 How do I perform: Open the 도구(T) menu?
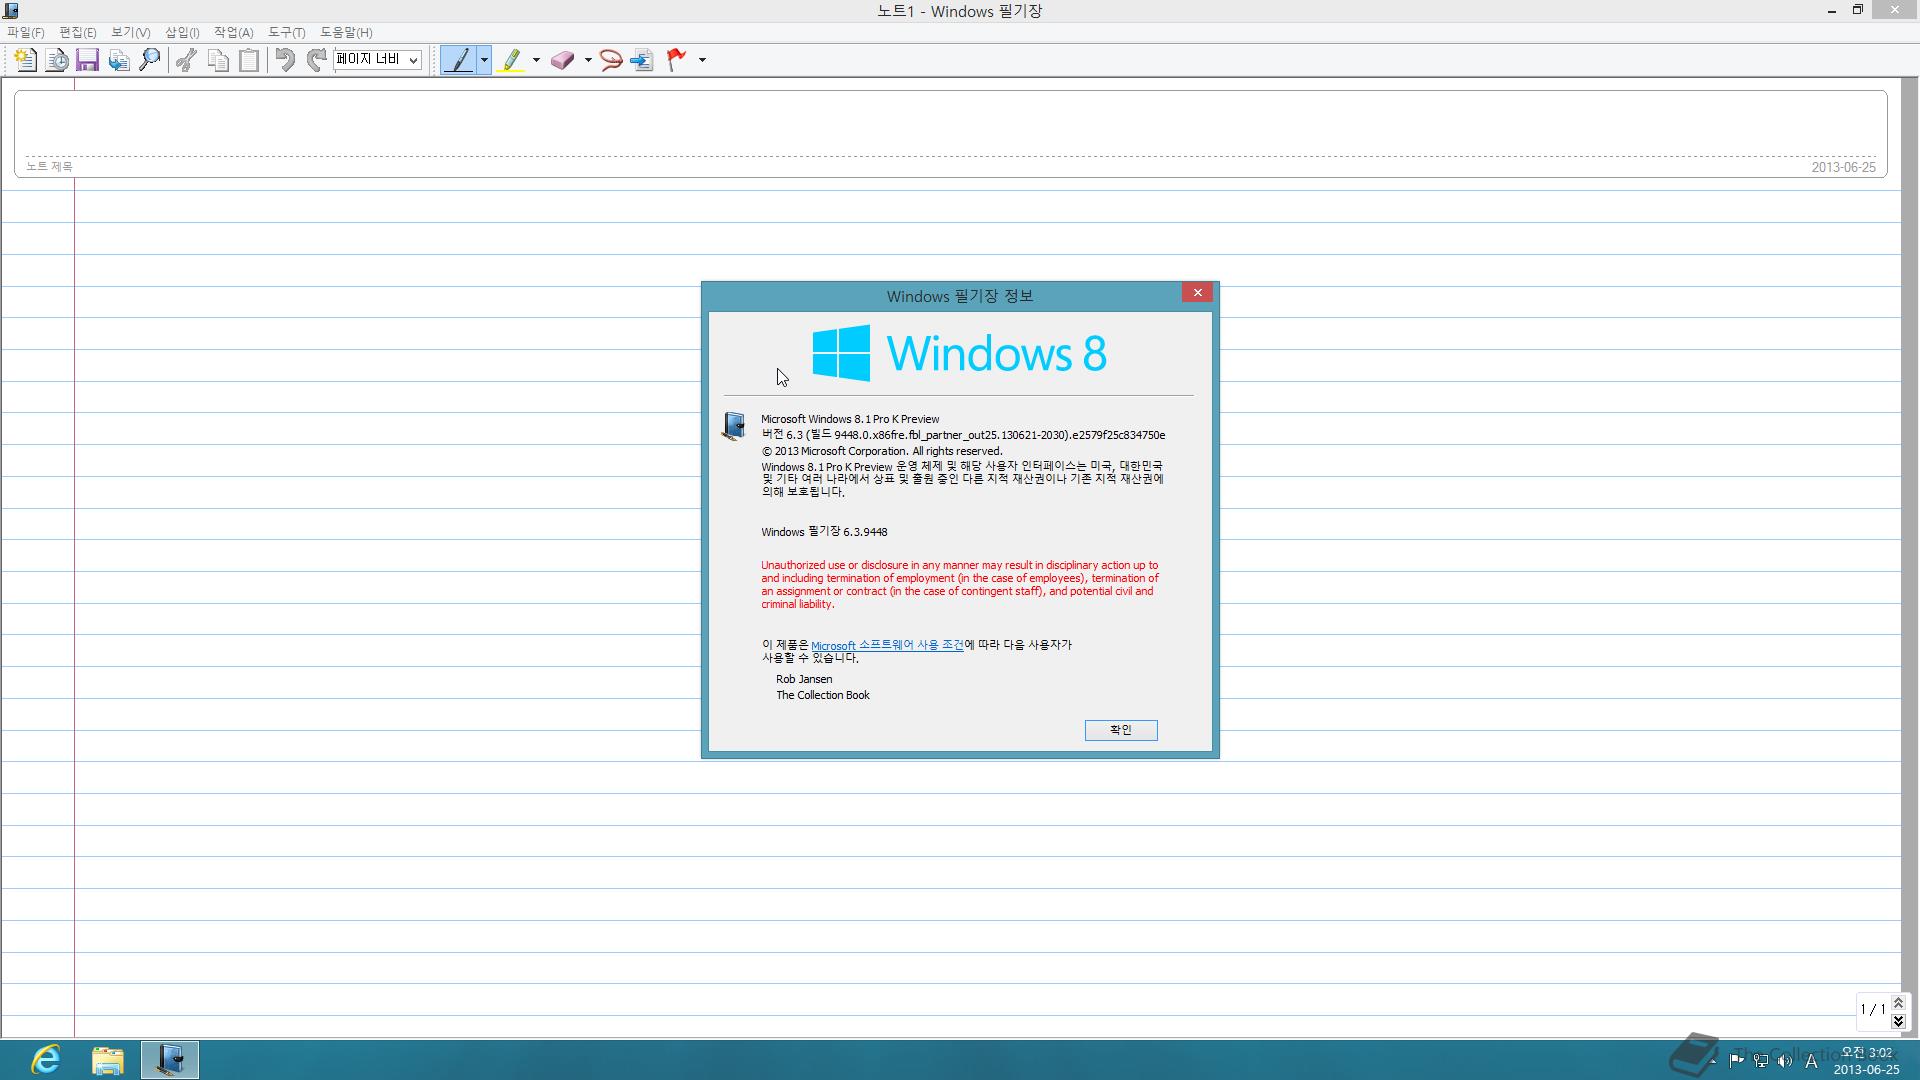(x=287, y=32)
